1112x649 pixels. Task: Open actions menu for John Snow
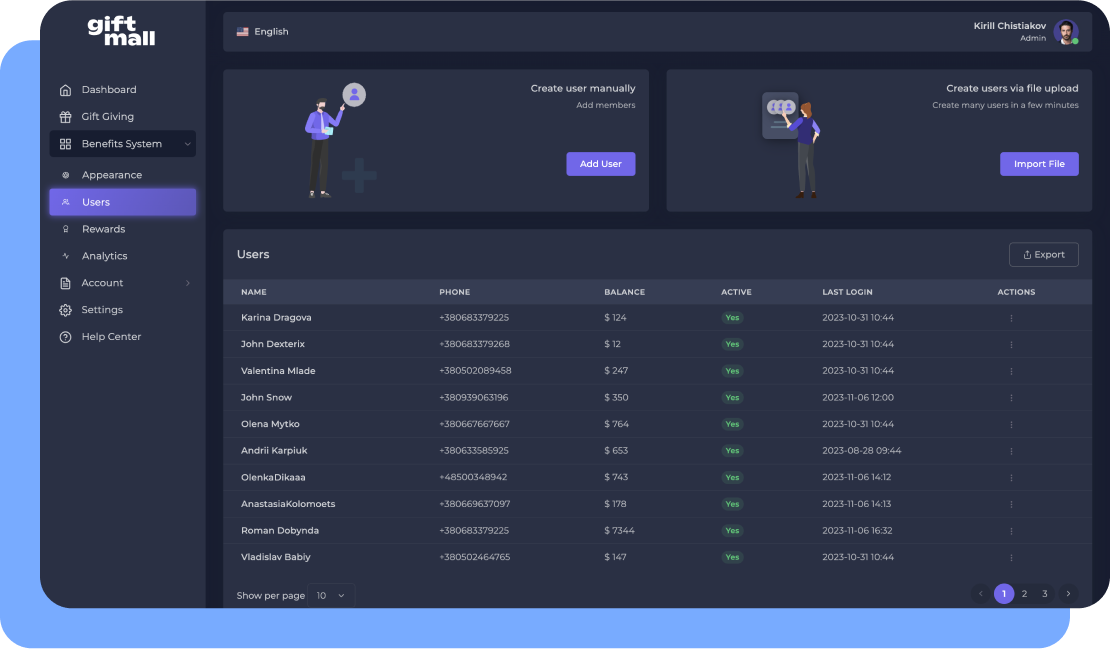point(1011,398)
